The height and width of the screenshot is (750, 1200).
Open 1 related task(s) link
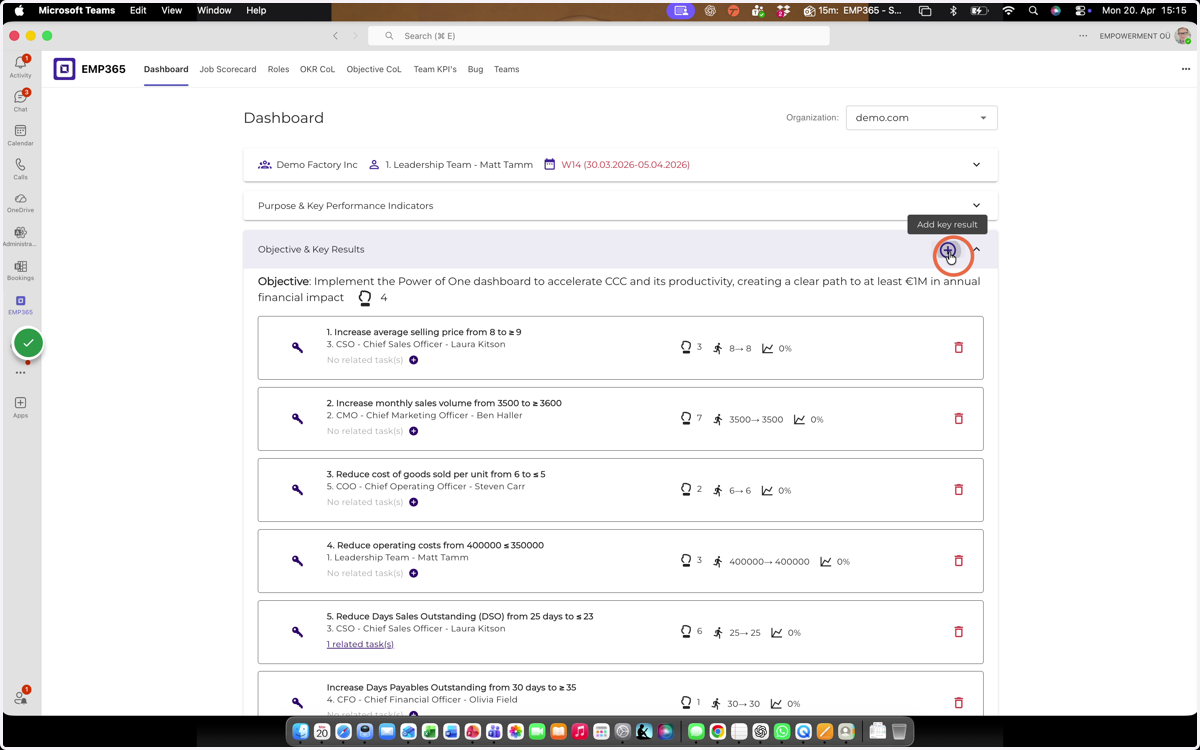(360, 644)
